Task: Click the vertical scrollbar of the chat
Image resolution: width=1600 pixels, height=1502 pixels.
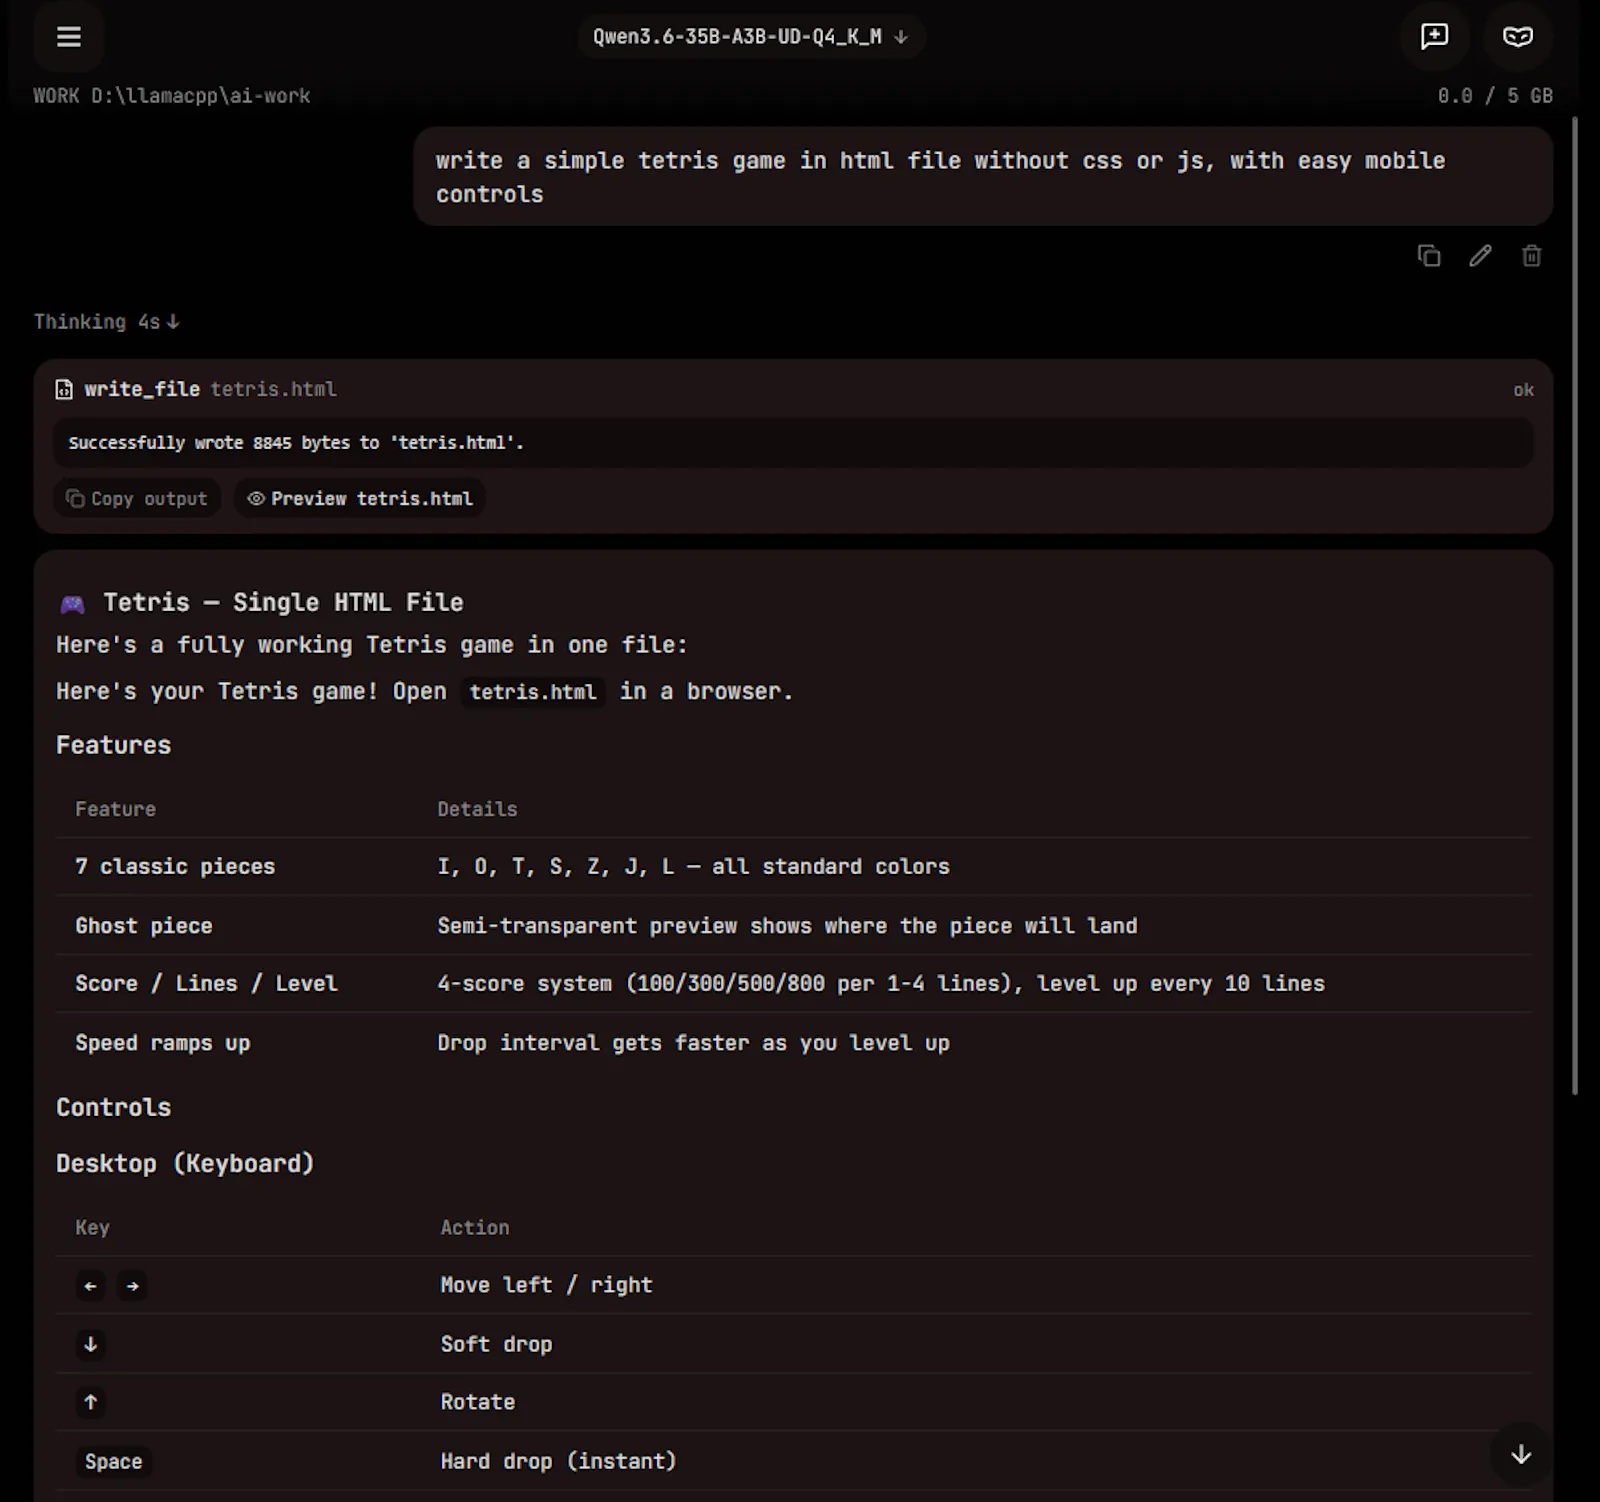Action: (1575, 605)
